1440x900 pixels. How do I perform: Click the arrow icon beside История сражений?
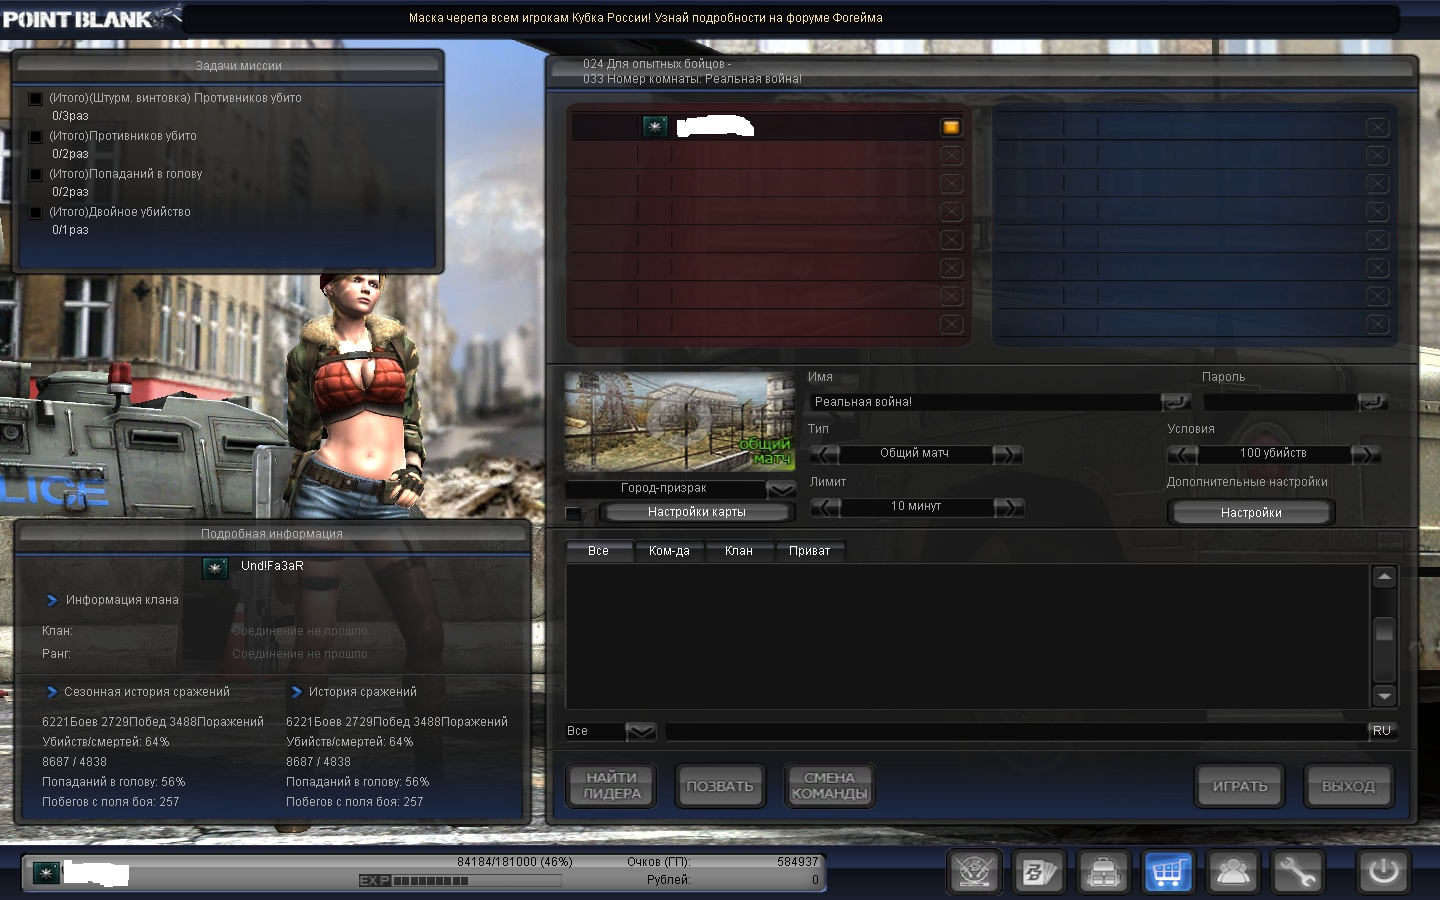[x=296, y=692]
